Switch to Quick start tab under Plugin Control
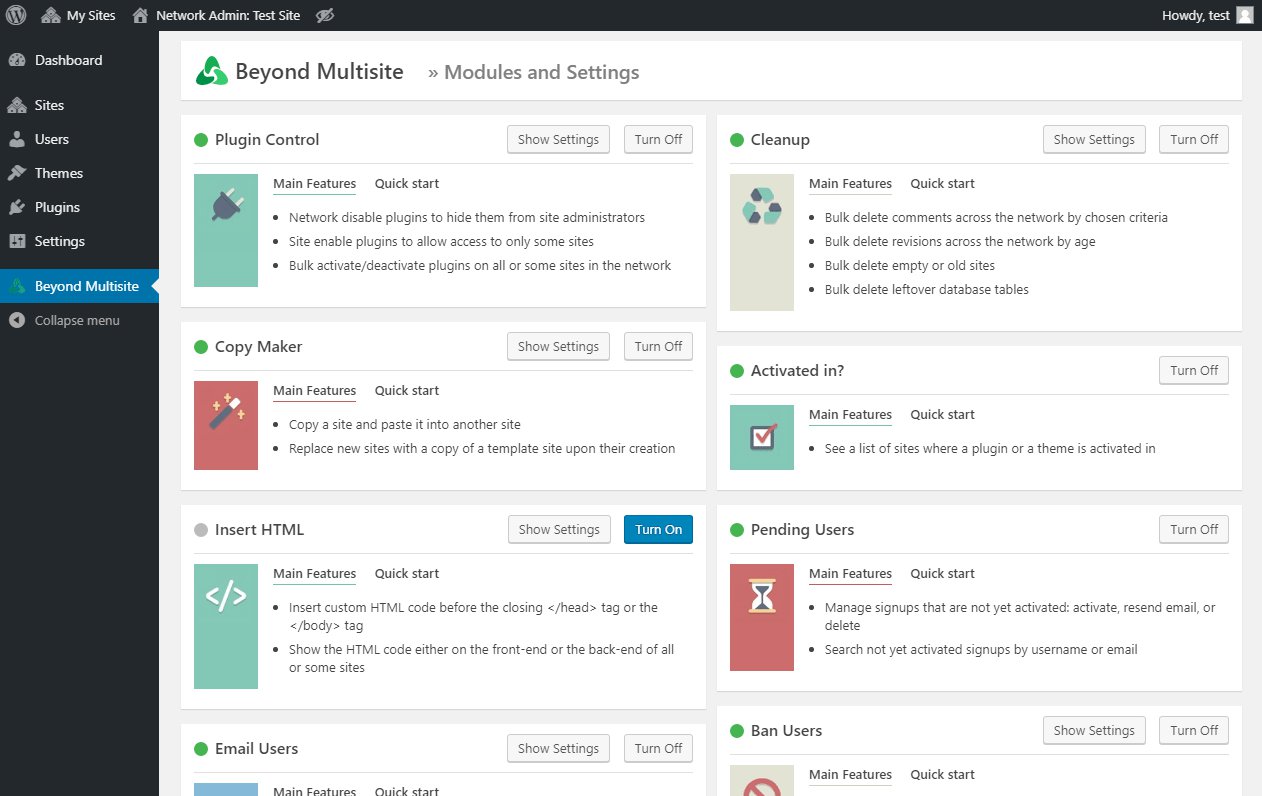Viewport: 1262px width, 796px height. tap(406, 183)
